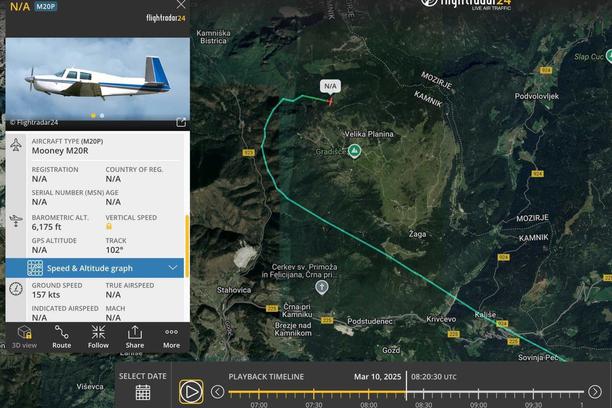Click the church location pin on map
The image size is (612, 408).
[x=322, y=287]
